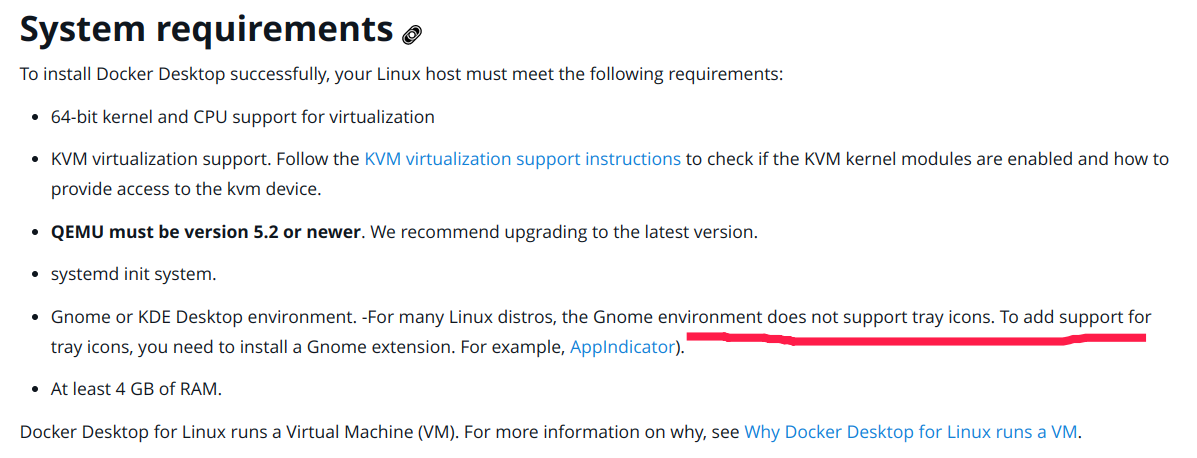Click the At least 4 GB of RAM text
1197x458 pixels.
136,389
